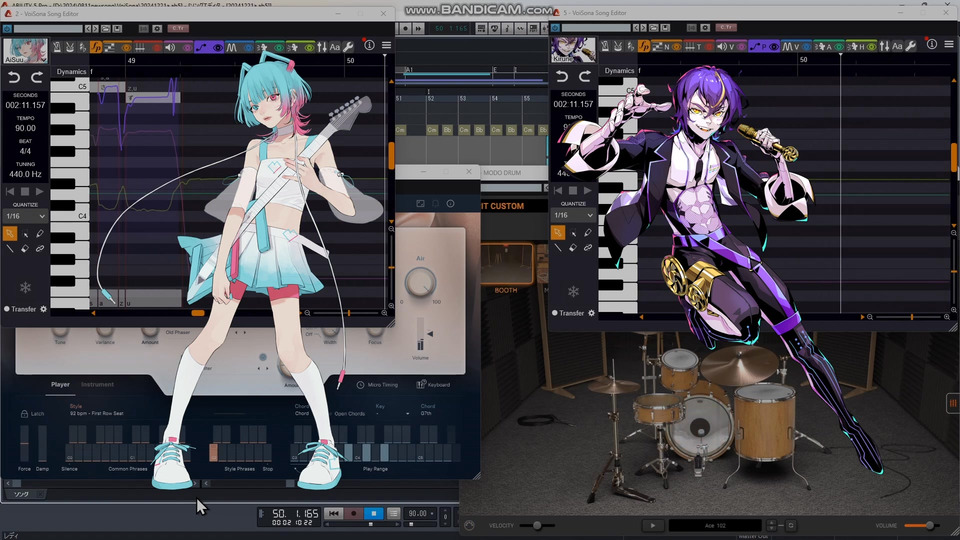Click horizontal scroll thumb in AiSuu editor

coord(198,313)
